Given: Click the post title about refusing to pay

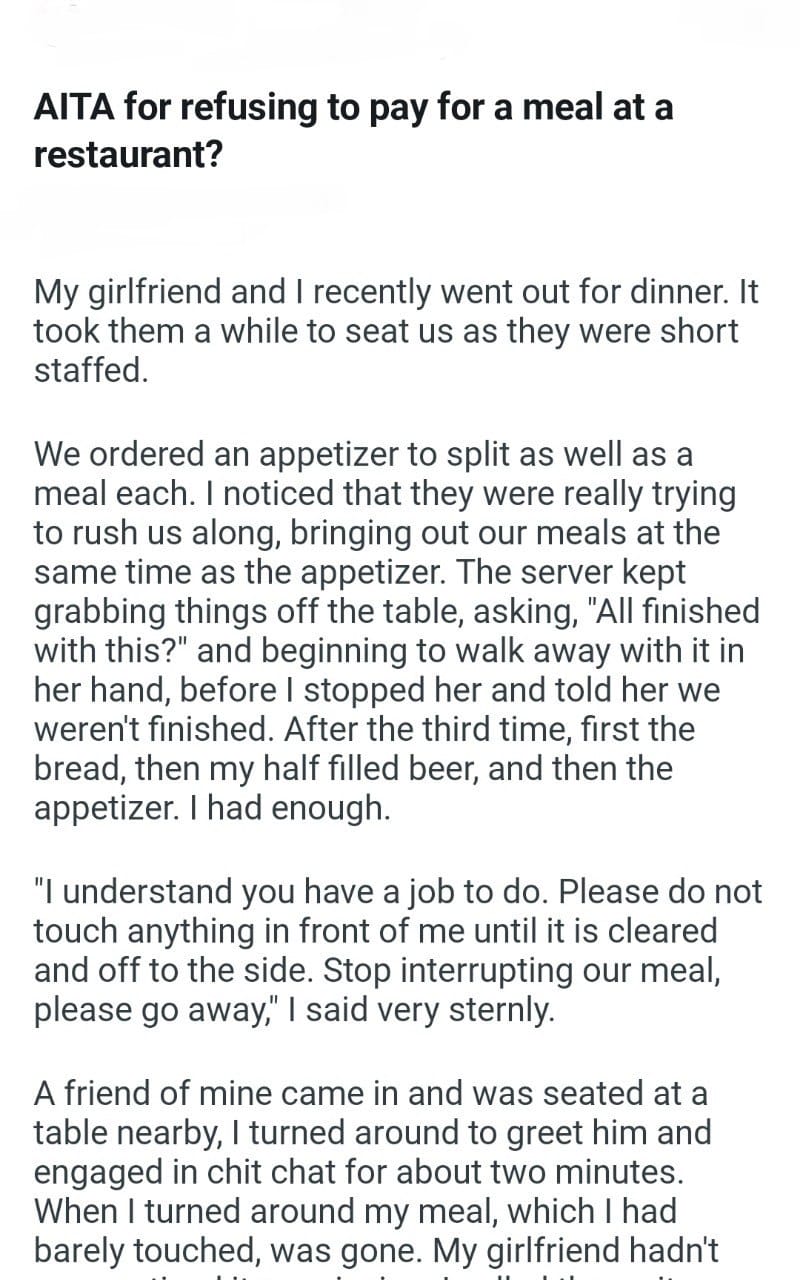Looking at the screenshot, I should click(353, 108).
